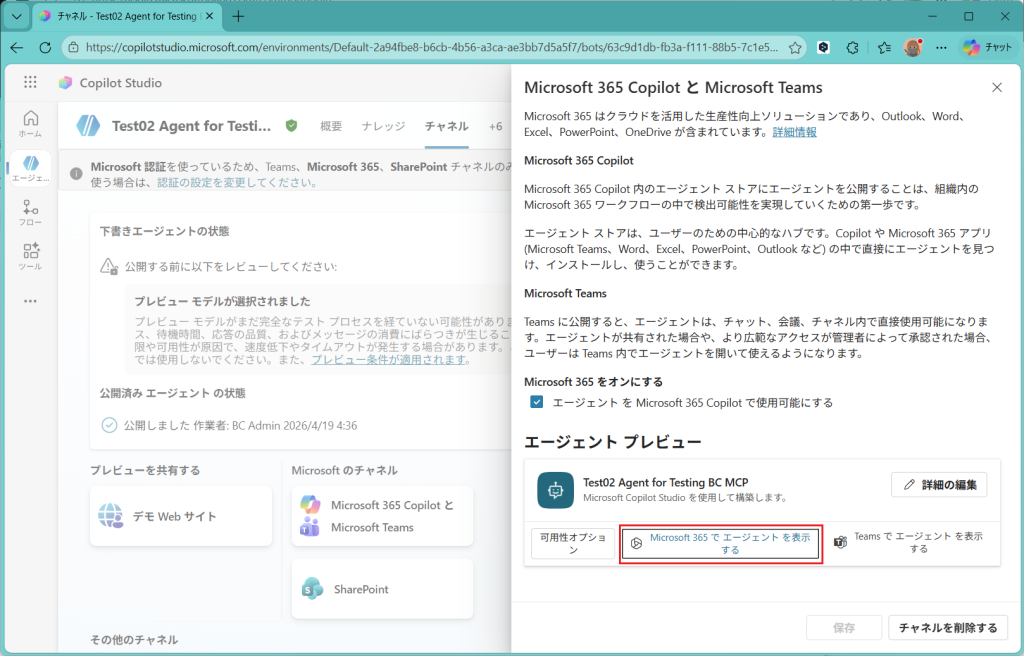Close the Microsoft 365 Copilot panel
Image resolution: width=1024 pixels, height=656 pixels.
(x=996, y=88)
